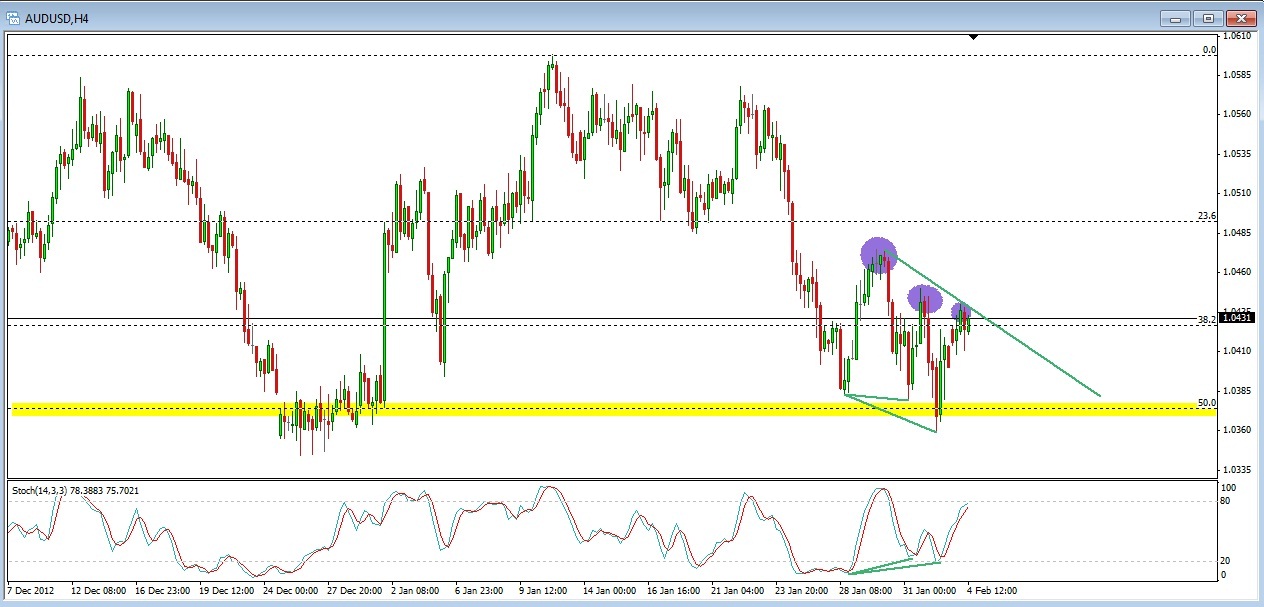The height and width of the screenshot is (607, 1264).
Task: Click the AUDUSD chart window icon
Action: pos(13,17)
